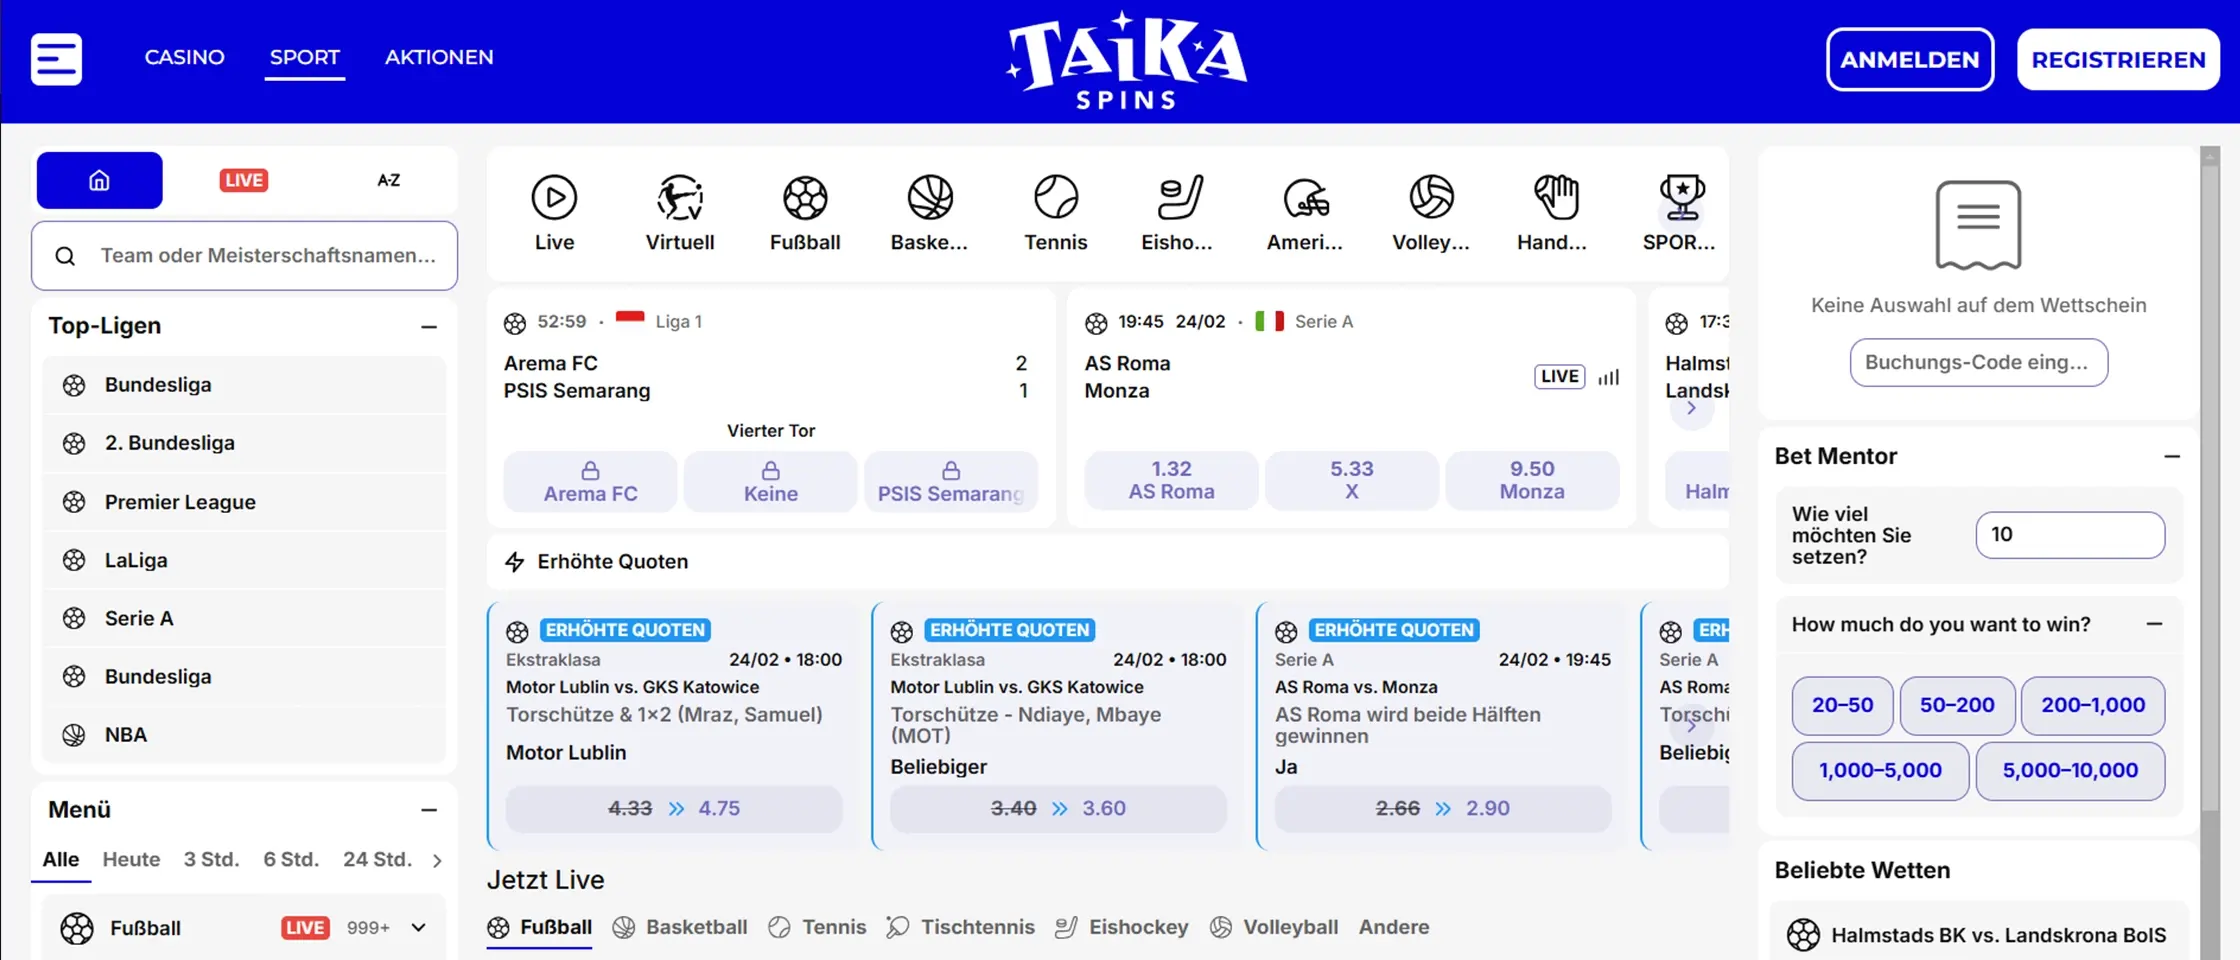
Task: Click the REGISTRIEREN button
Action: pos(2118,60)
